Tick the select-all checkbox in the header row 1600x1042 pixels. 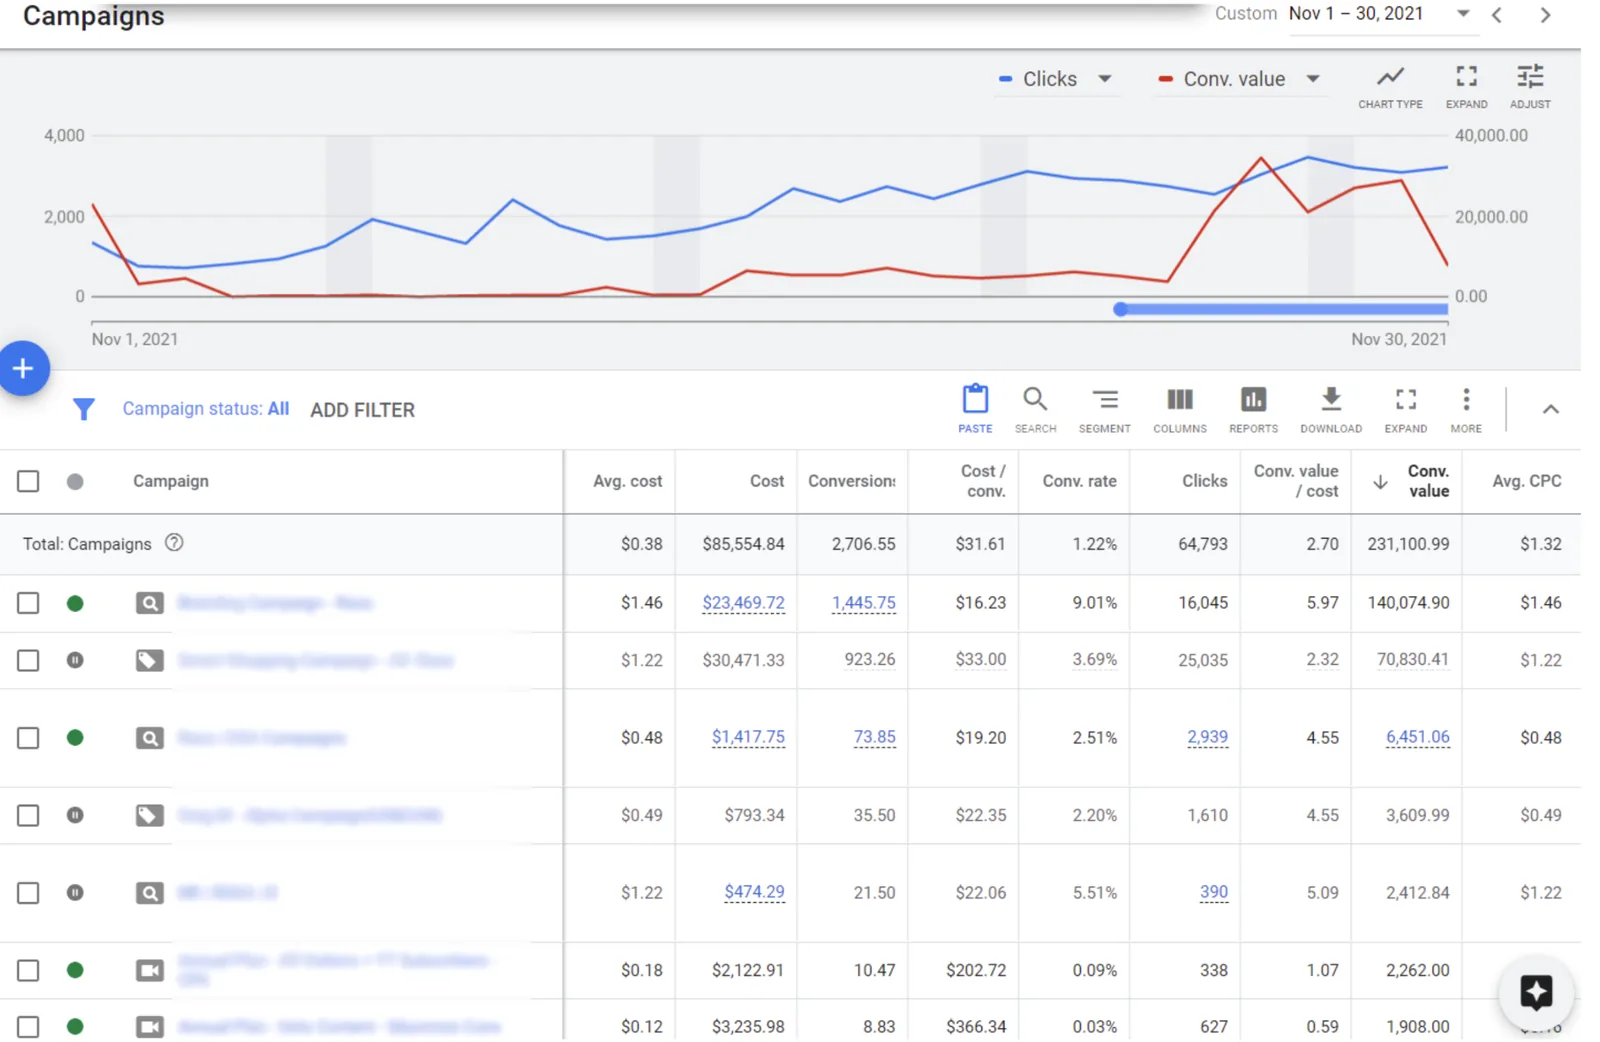[28, 481]
